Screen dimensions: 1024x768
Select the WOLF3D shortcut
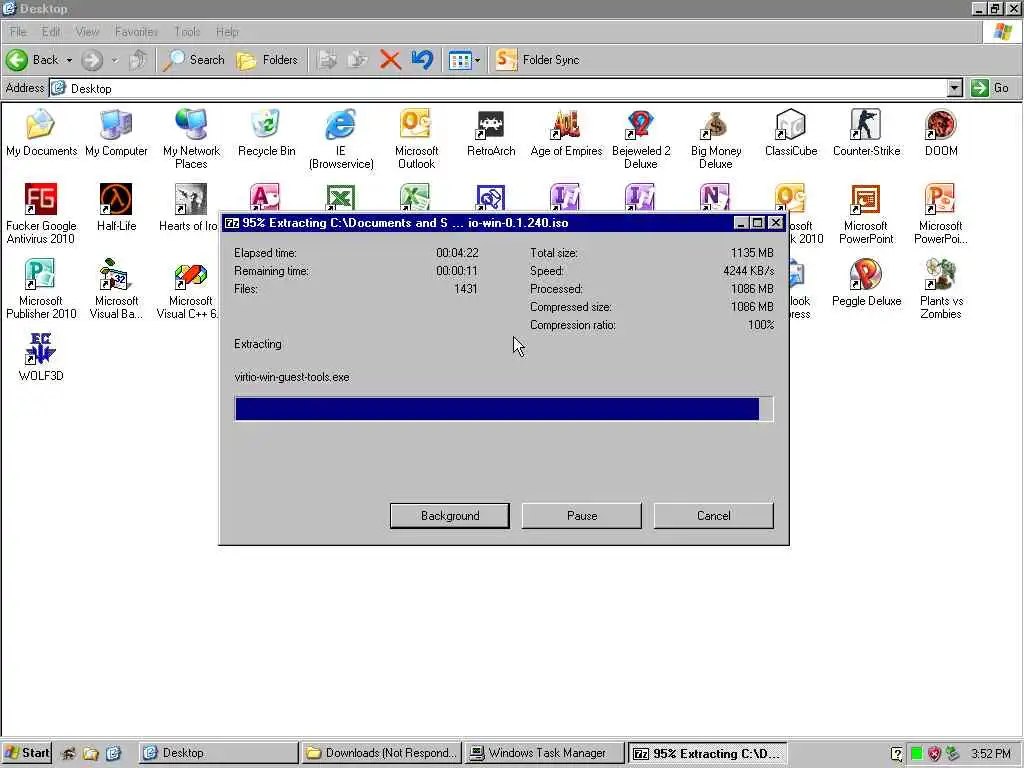point(40,357)
